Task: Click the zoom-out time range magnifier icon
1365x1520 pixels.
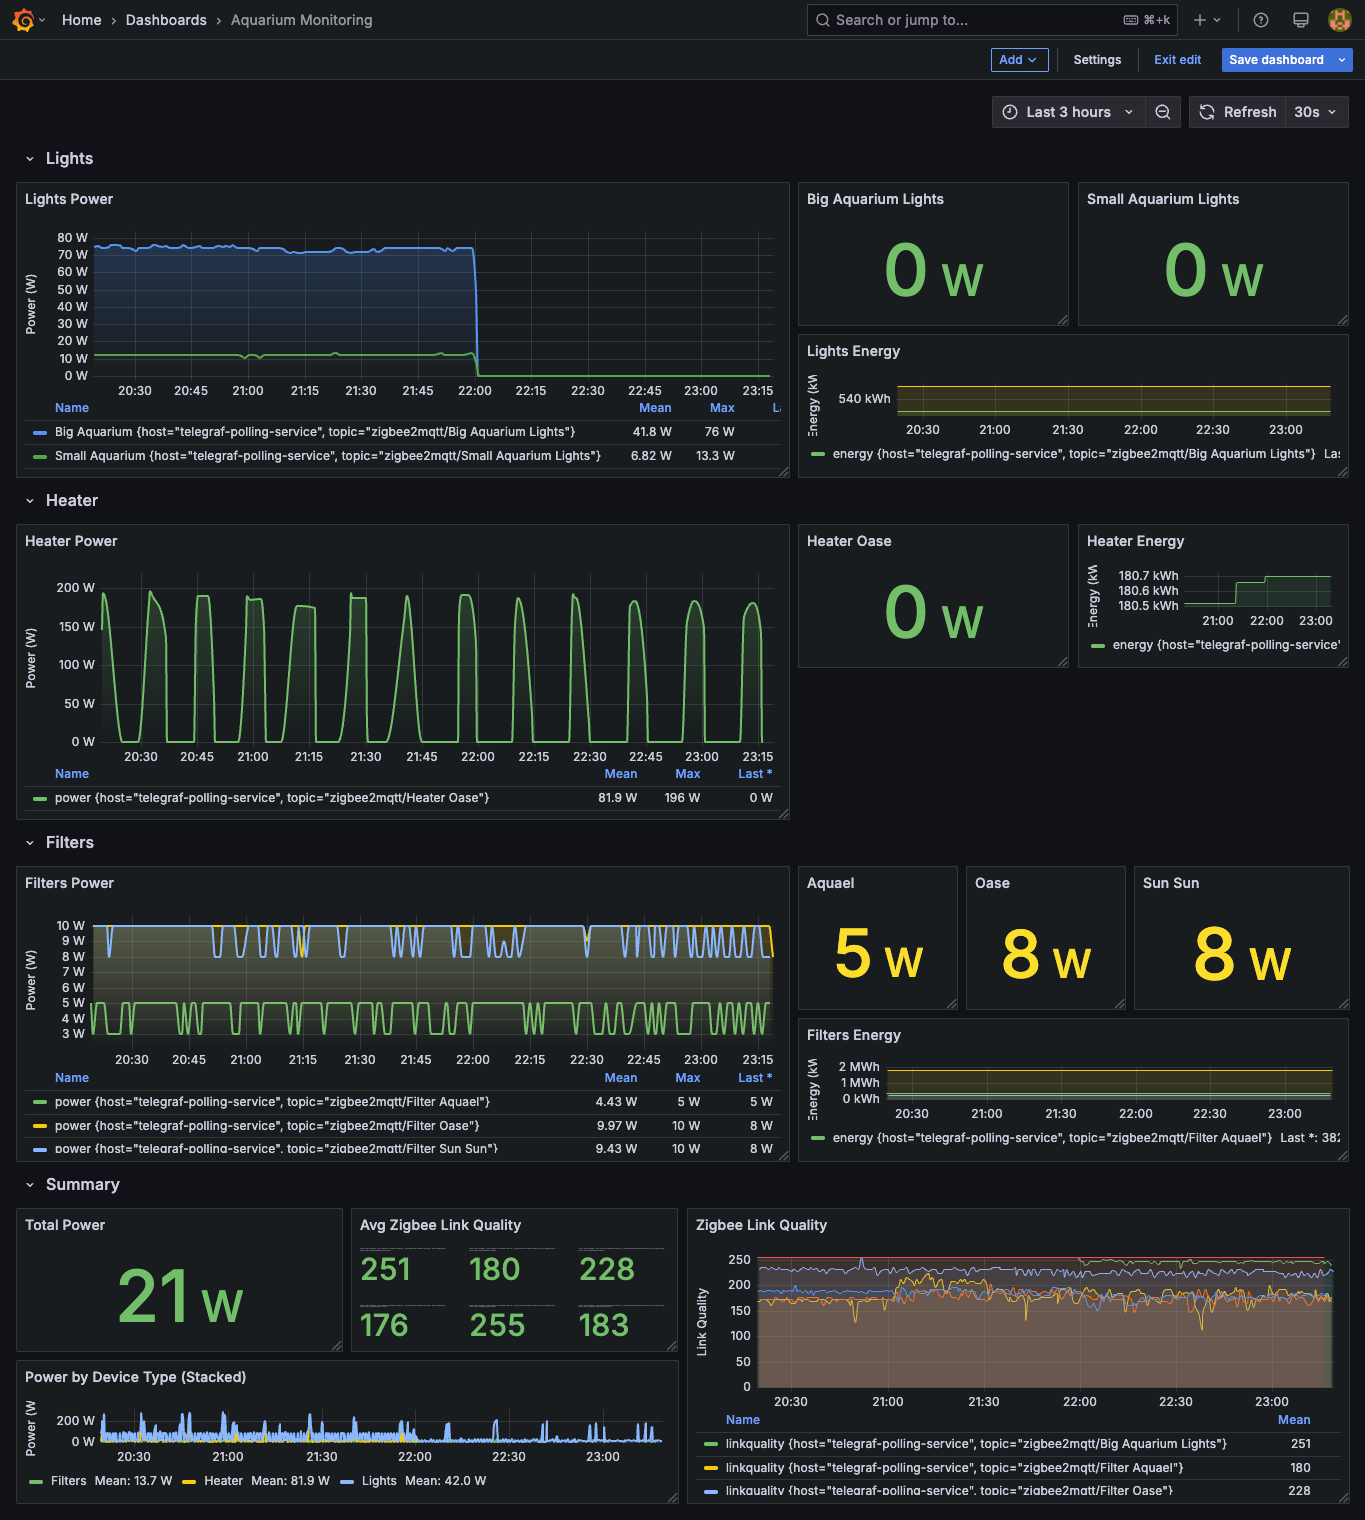Action: pos(1162,111)
